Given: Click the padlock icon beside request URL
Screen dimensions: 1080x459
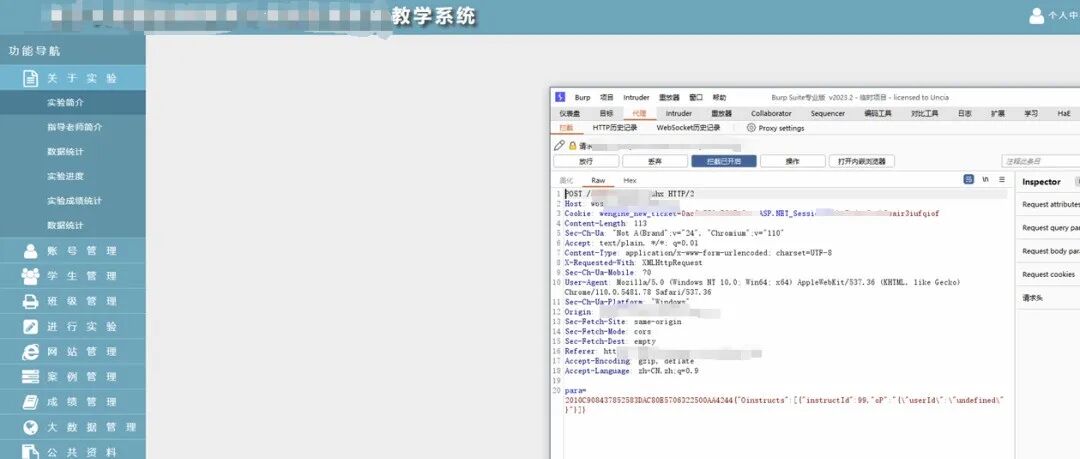Looking at the screenshot, I should [x=572, y=146].
